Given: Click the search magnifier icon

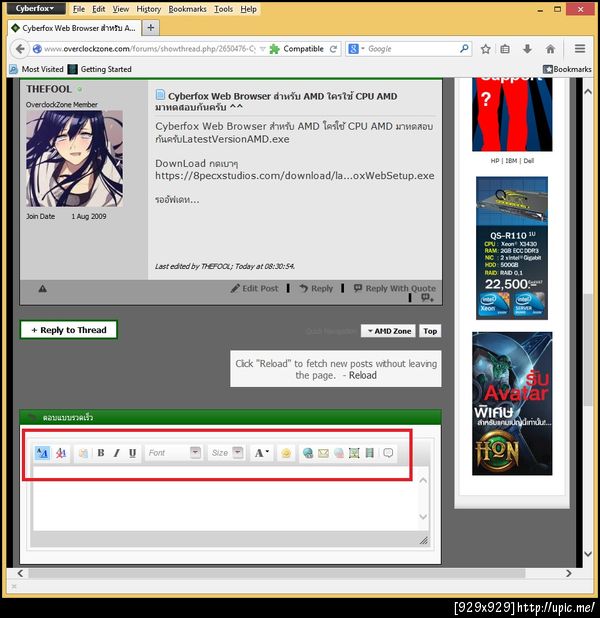Looking at the screenshot, I should pos(464,48).
